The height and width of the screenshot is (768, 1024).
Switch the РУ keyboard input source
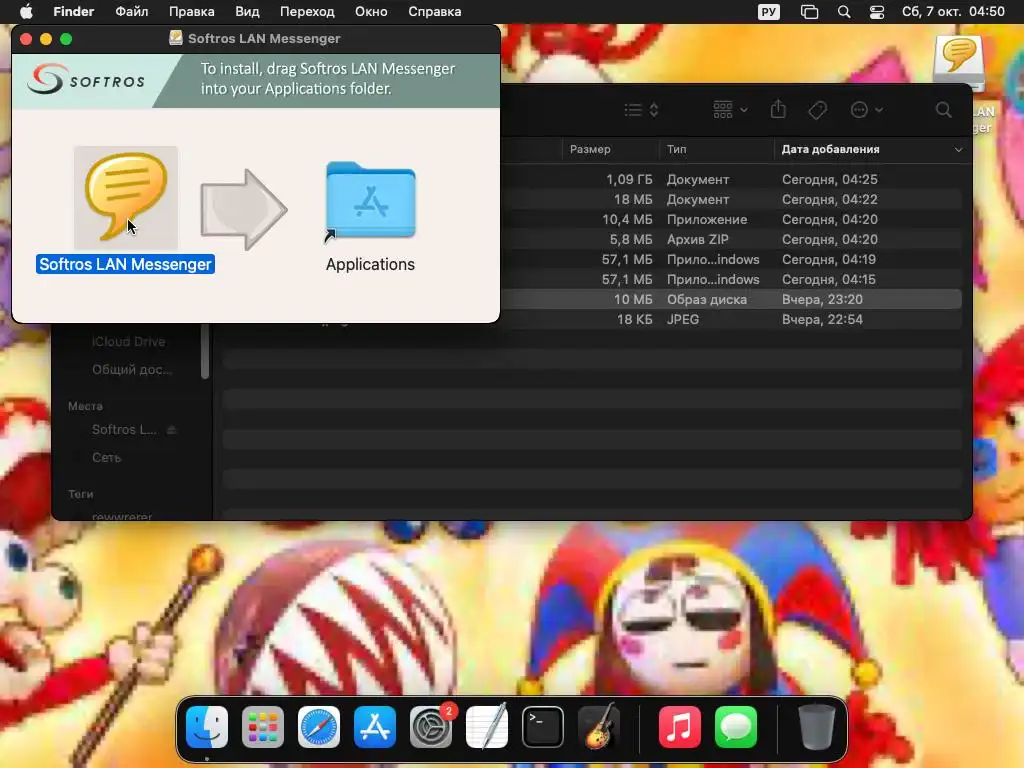click(x=769, y=12)
